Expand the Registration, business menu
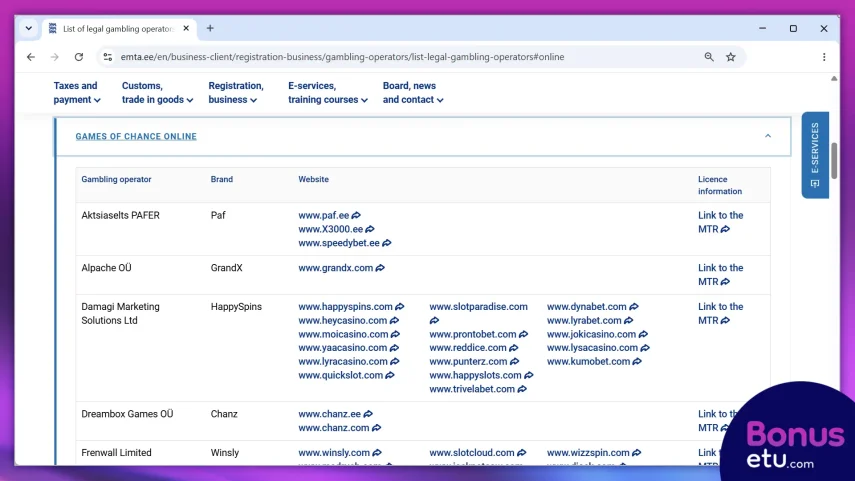 tap(236, 93)
